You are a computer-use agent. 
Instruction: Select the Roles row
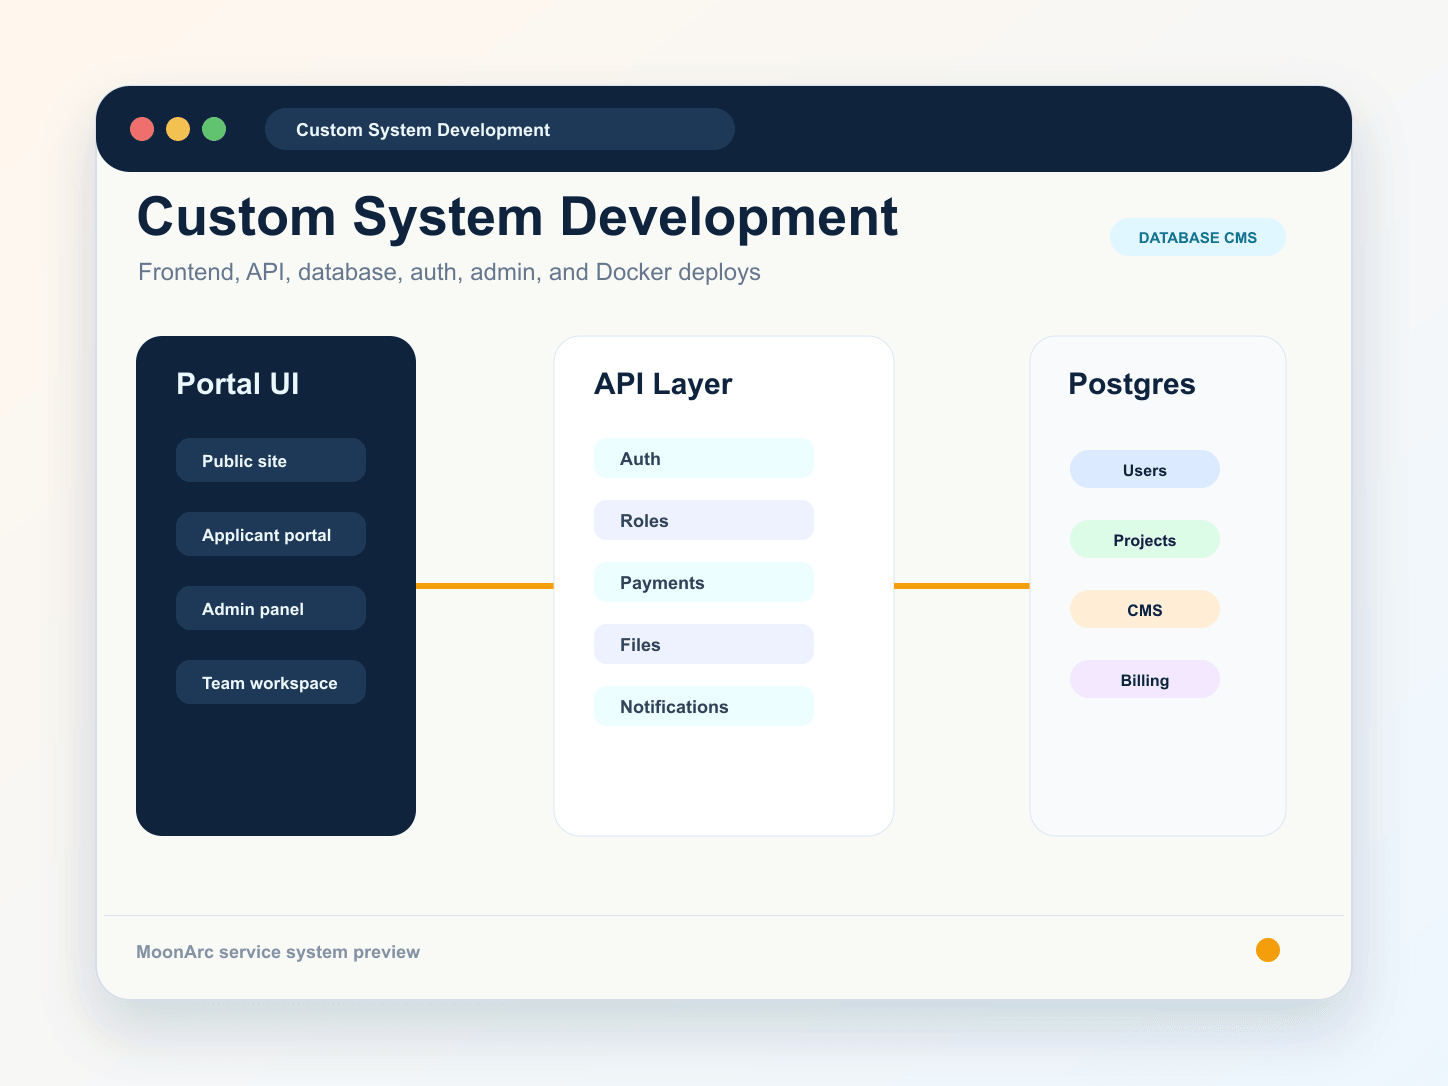click(x=704, y=520)
